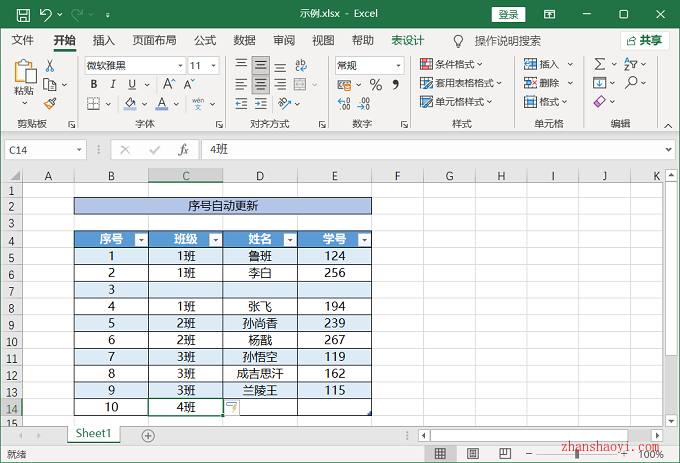
Task: Switch to the 数据 tab
Action: [244, 40]
